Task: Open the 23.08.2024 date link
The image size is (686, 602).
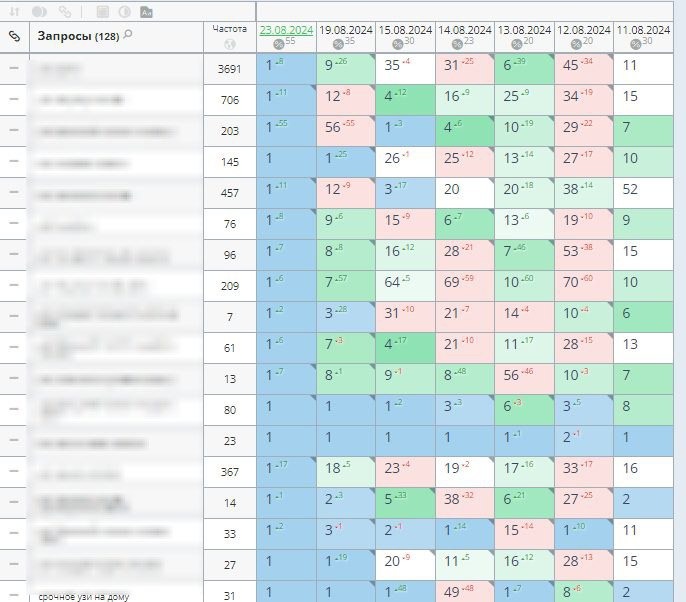Action: click(286, 30)
